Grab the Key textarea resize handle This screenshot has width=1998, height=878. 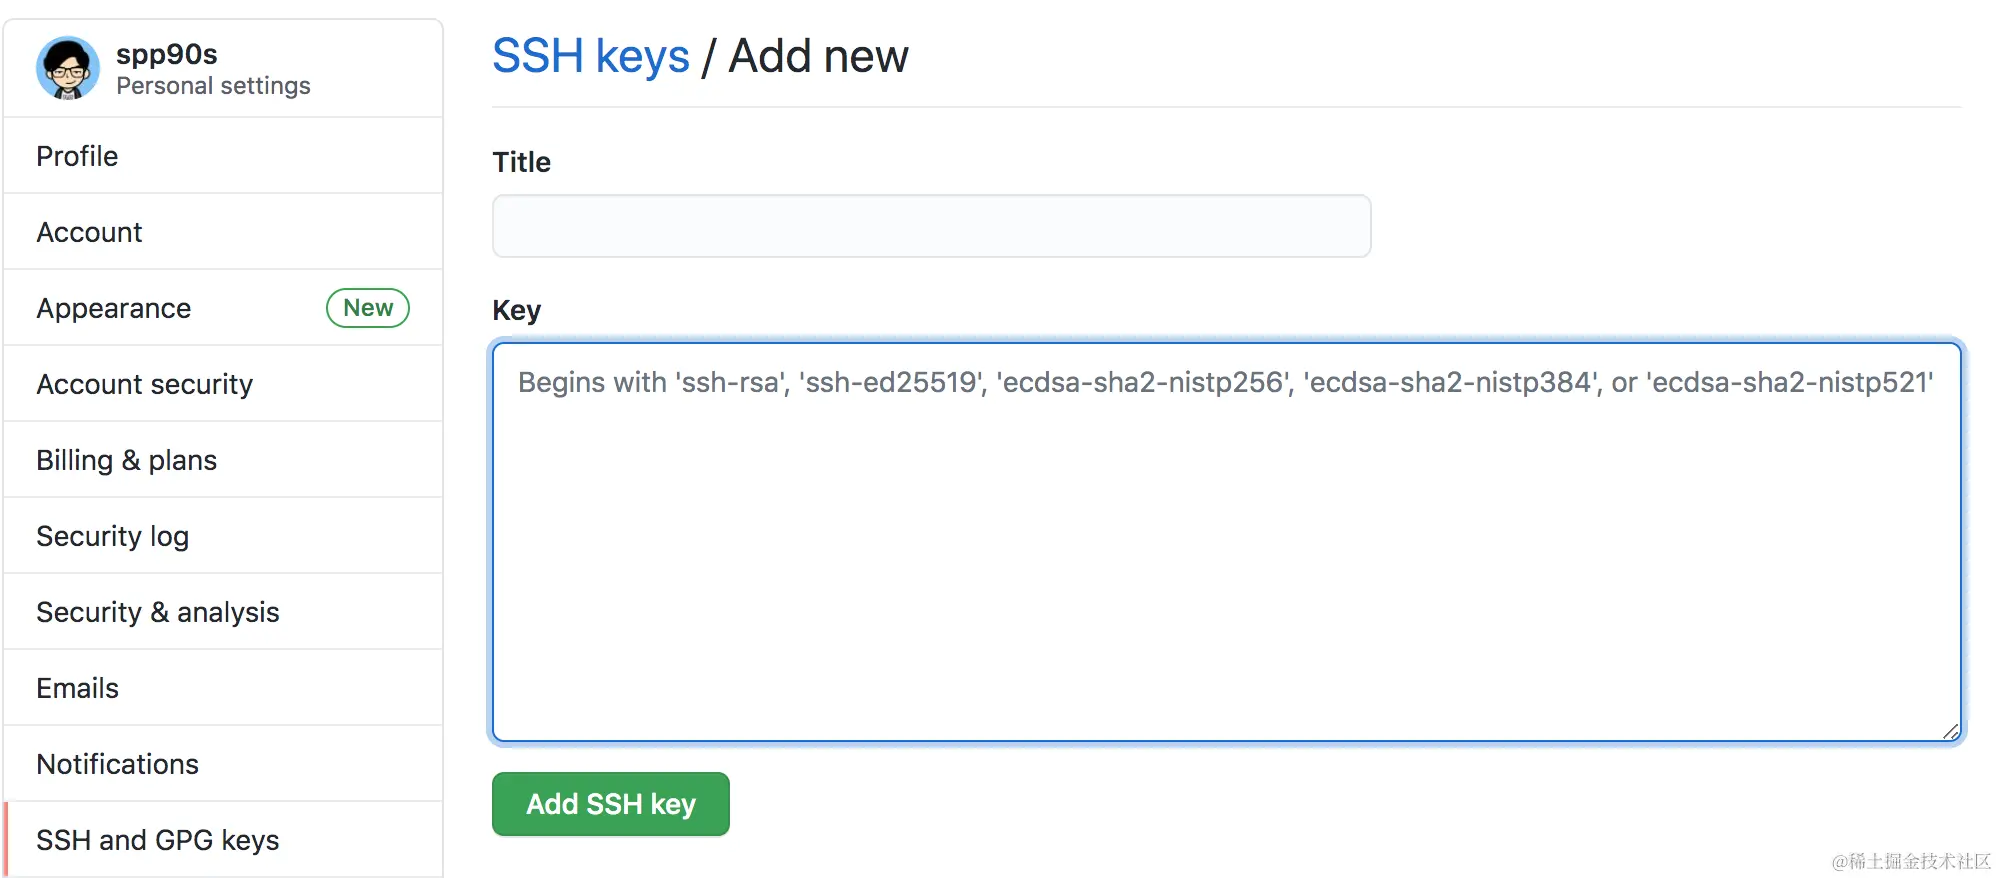(x=1951, y=732)
